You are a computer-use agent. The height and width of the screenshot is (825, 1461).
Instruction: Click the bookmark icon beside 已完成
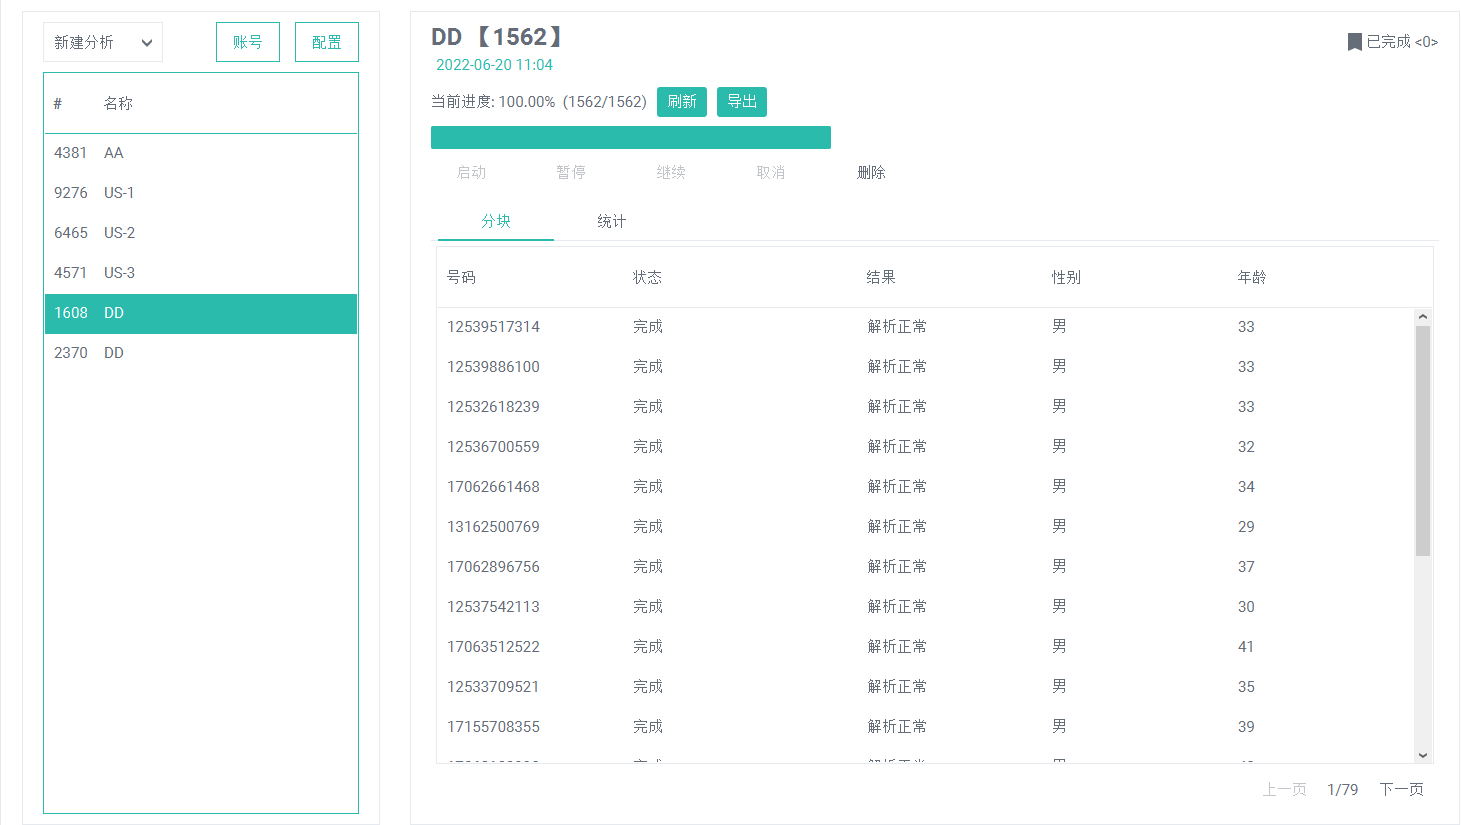pos(1354,42)
